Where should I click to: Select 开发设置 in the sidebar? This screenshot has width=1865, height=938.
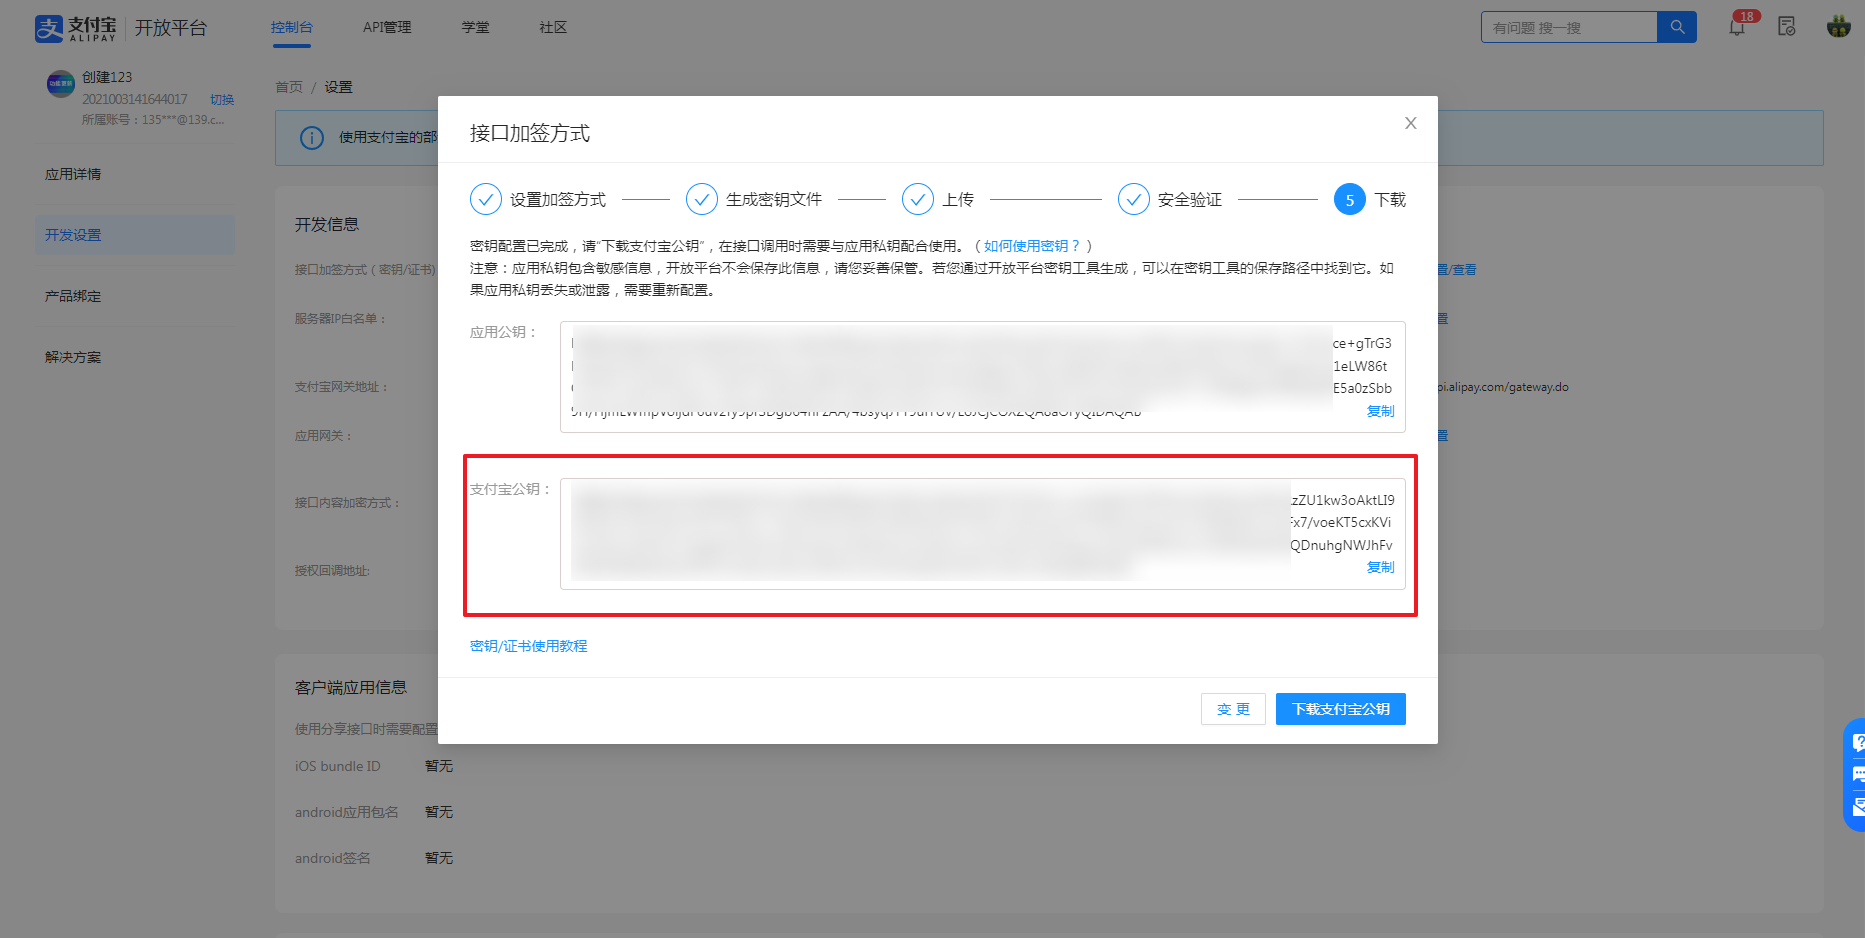click(135, 235)
